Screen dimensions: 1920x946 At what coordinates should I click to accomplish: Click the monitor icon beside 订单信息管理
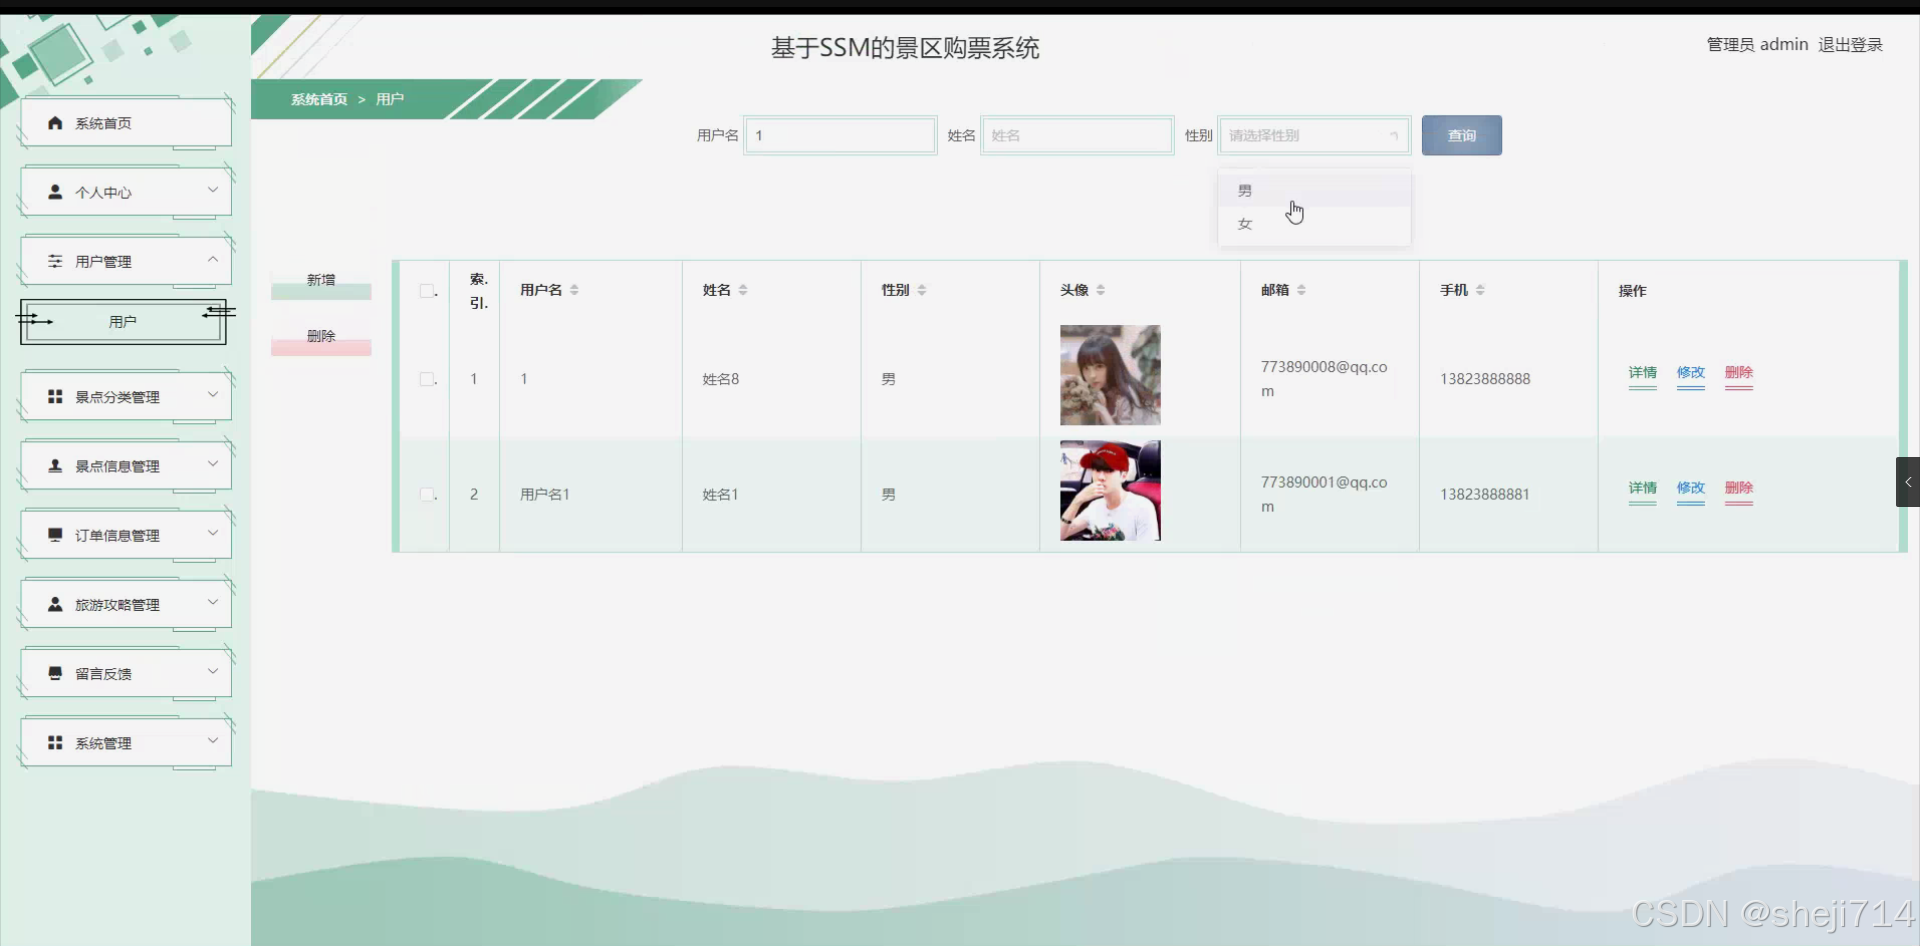[55, 534]
